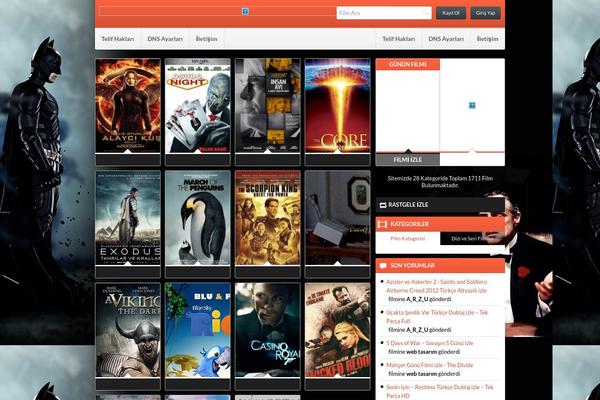
Task: Open İletişim in the right navigation group
Action: pos(488,39)
